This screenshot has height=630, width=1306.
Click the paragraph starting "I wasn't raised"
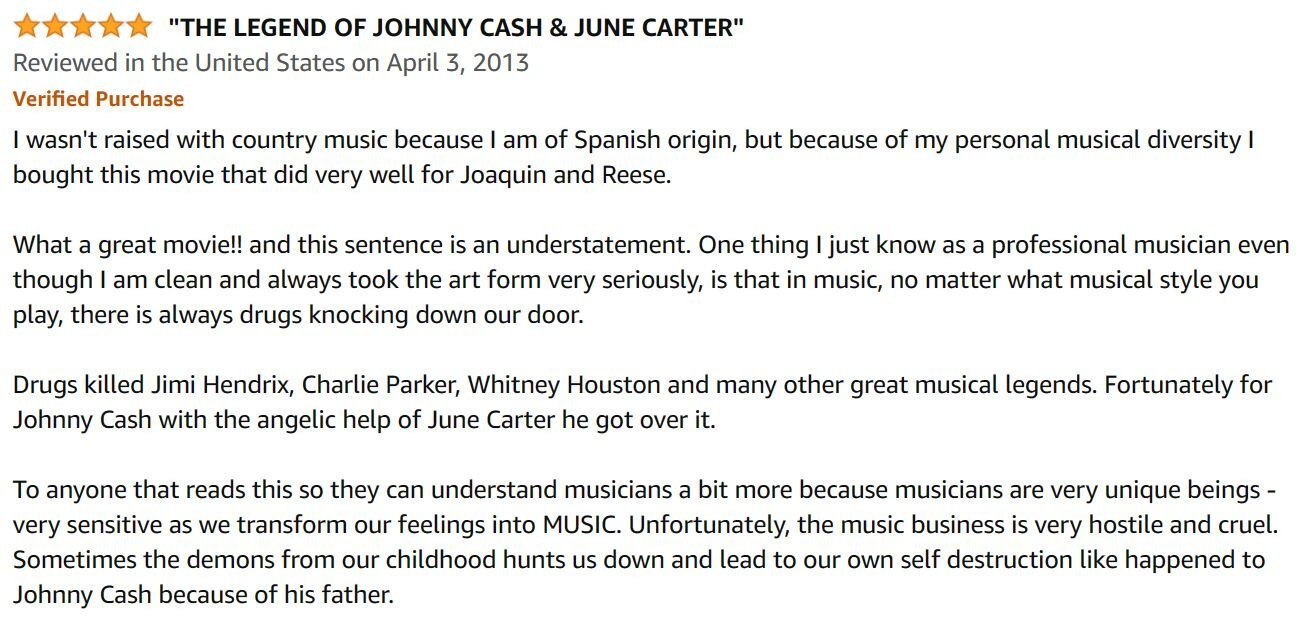(x=633, y=156)
